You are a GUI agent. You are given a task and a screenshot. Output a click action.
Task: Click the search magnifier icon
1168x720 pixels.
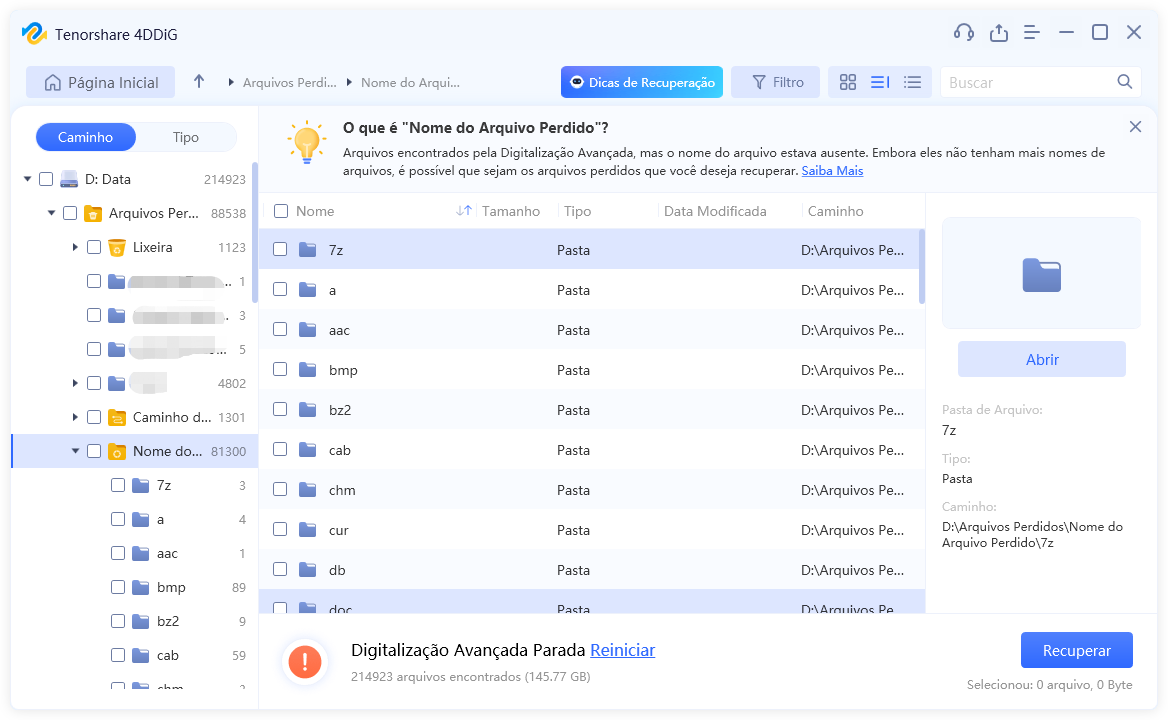click(1125, 82)
